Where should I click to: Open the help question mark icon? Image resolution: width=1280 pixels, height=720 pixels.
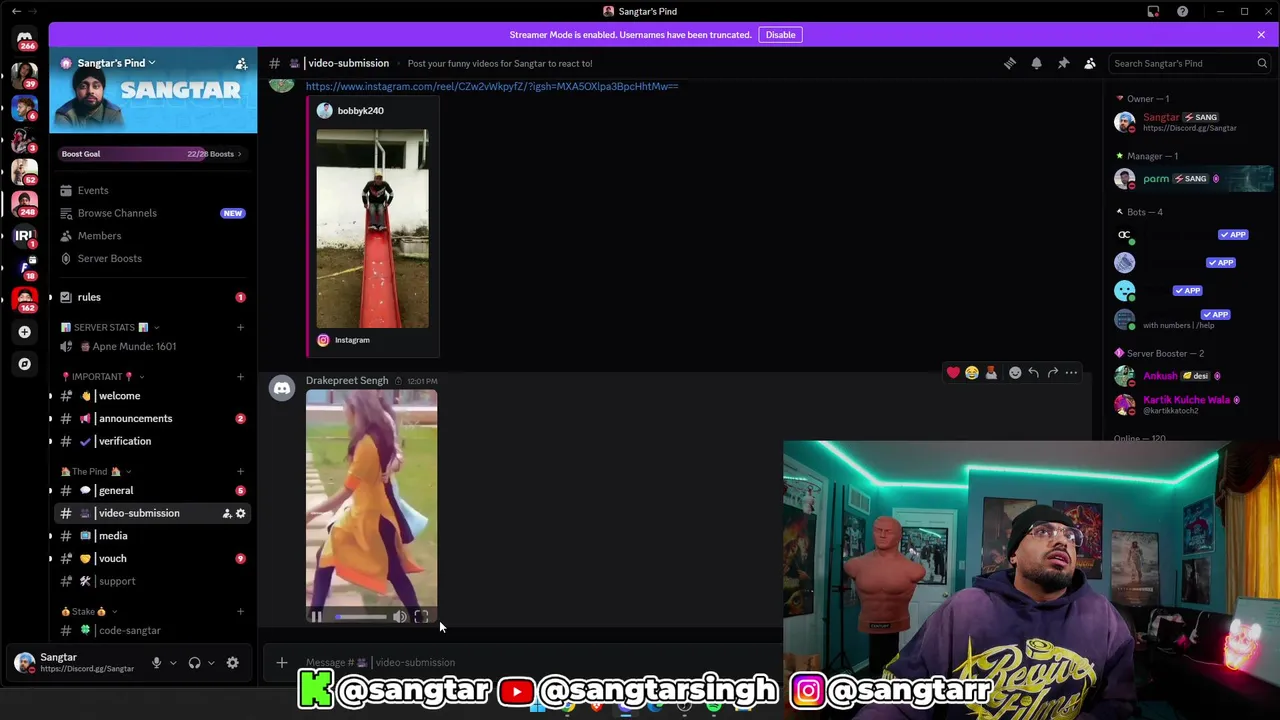point(1182,11)
